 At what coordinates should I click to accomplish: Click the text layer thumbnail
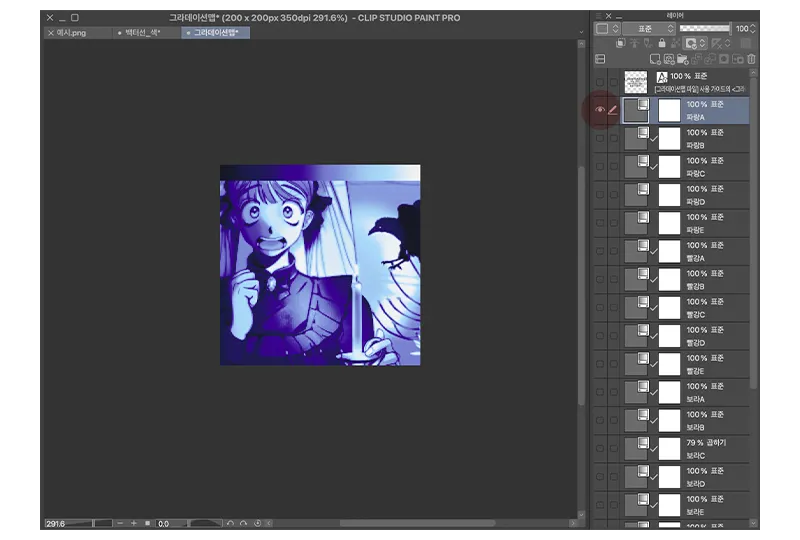pyautogui.click(x=636, y=82)
